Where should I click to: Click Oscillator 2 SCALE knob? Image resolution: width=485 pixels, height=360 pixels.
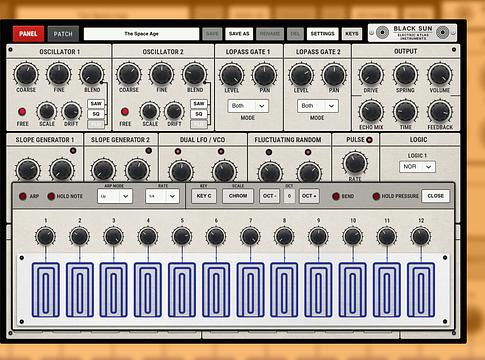[x=150, y=111]
